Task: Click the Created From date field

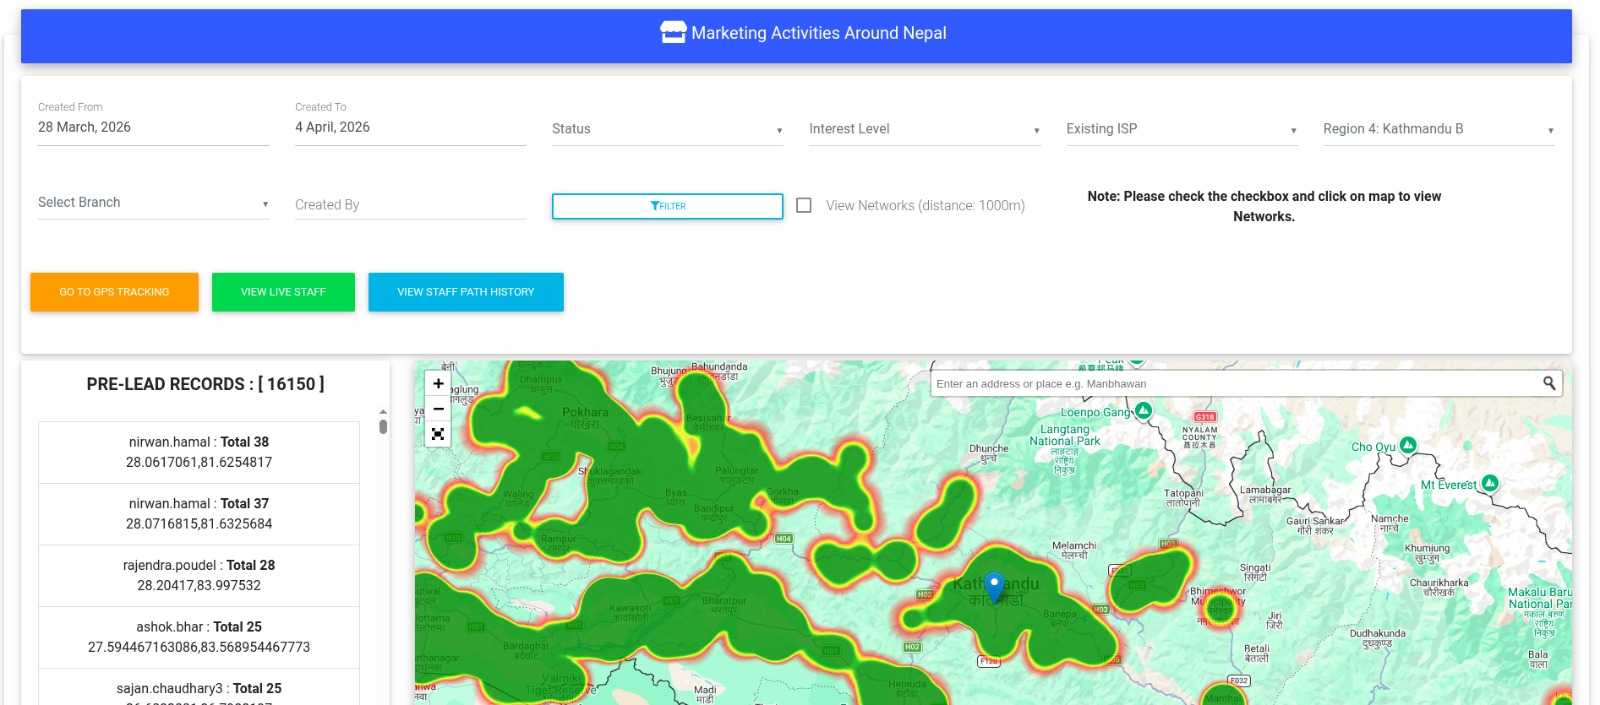Action: click(153, 127)
